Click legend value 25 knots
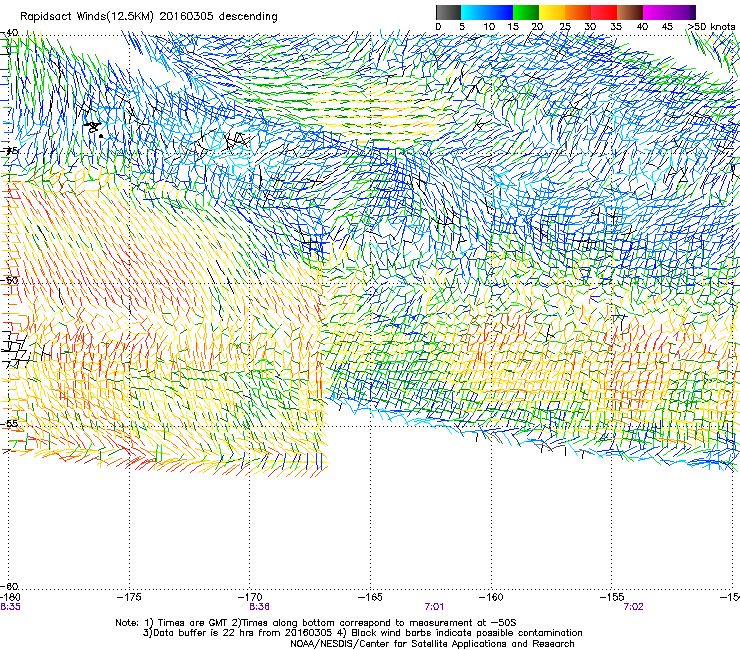740x650 pixels. 565,27
